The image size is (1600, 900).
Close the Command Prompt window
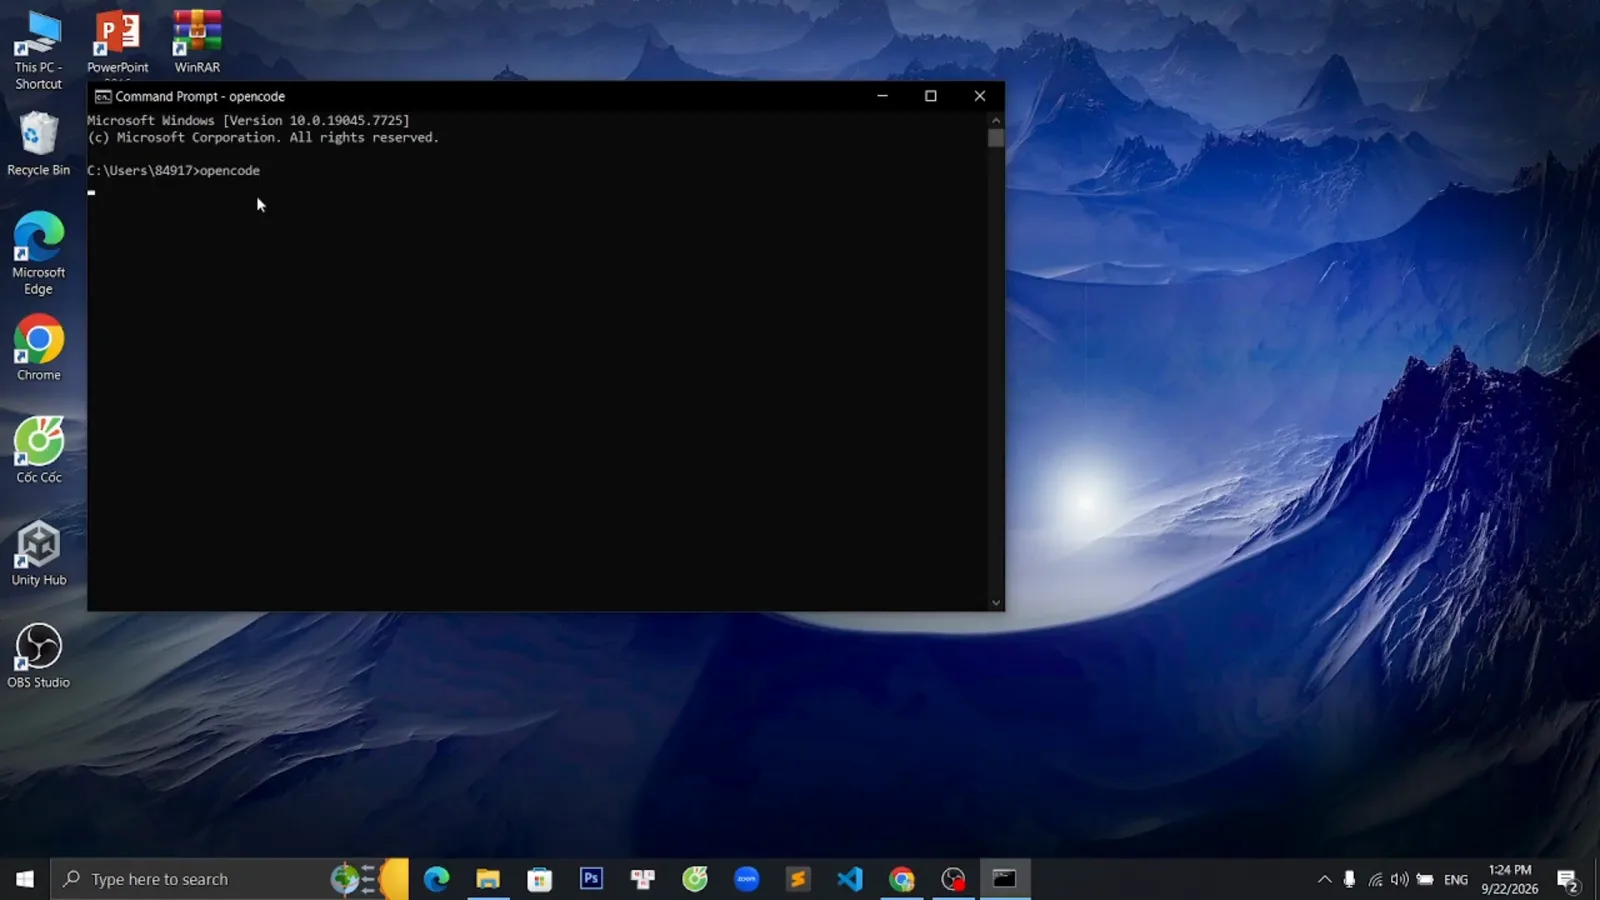click(x=980, y=96)
